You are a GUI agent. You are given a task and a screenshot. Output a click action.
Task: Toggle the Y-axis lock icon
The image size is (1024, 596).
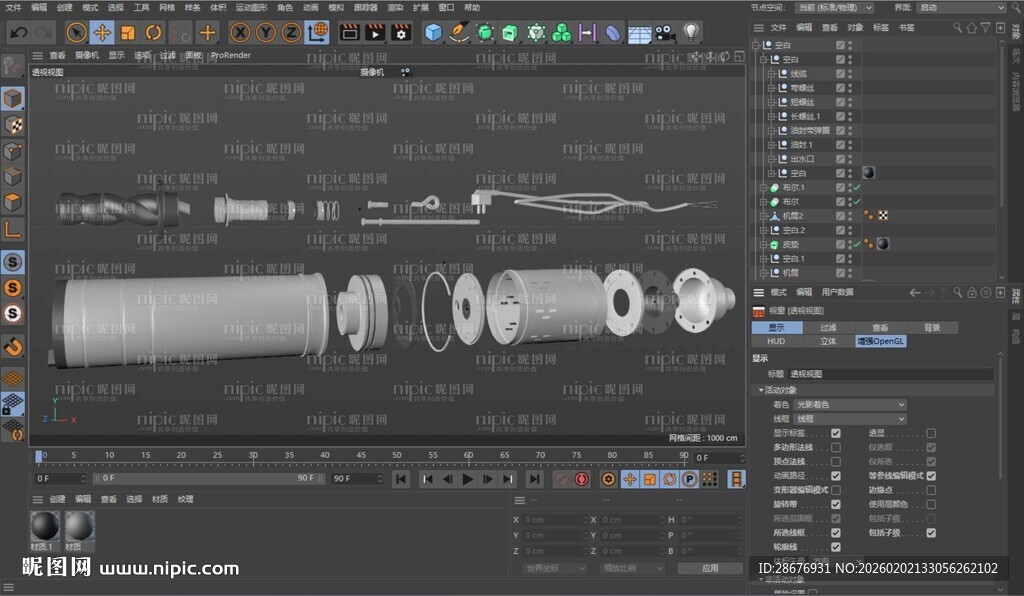click(x=266, y=32)
